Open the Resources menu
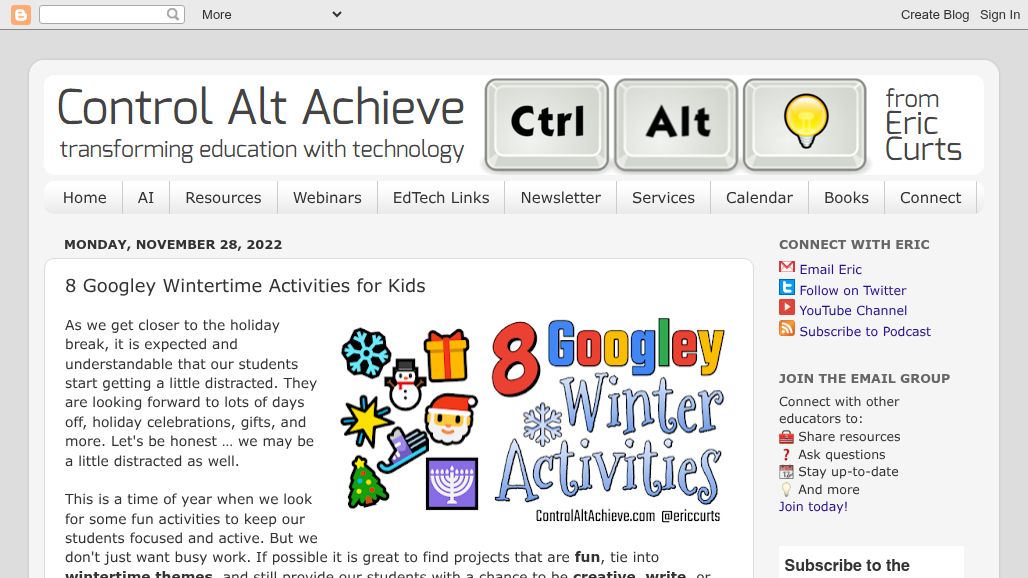 click(x=222, y=197)
